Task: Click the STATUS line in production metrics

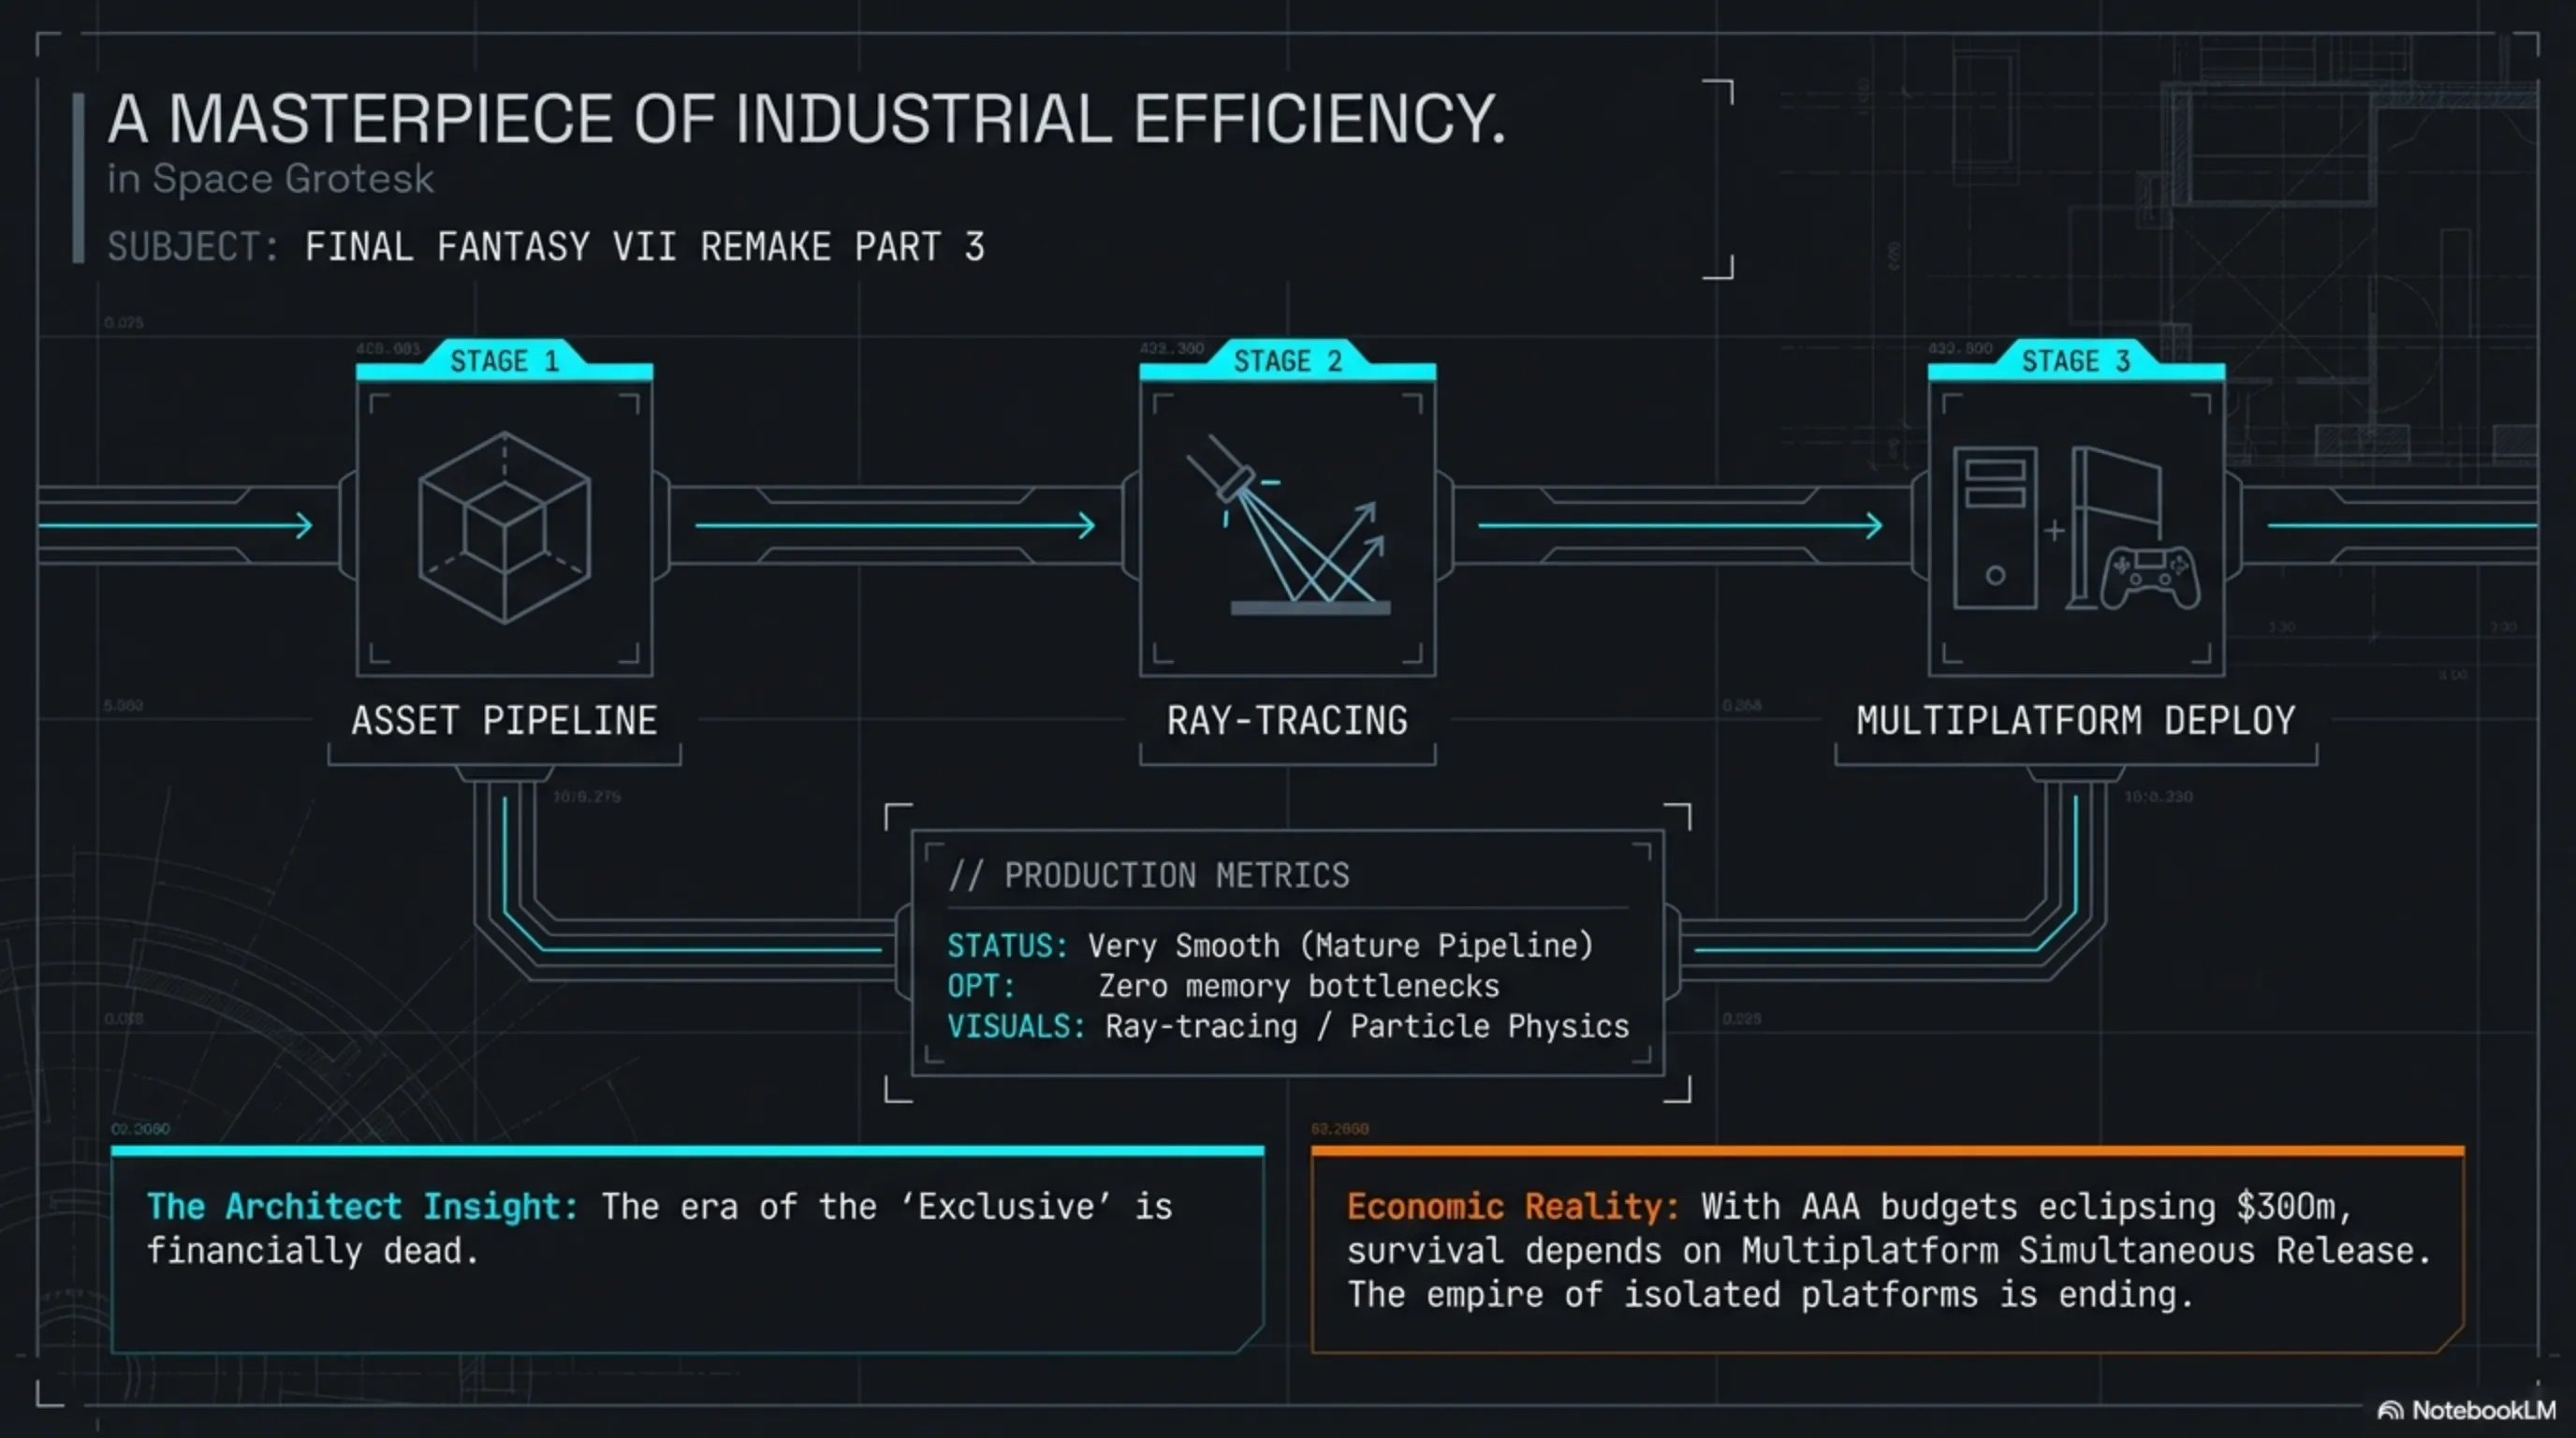Action: coord(1270,946)
